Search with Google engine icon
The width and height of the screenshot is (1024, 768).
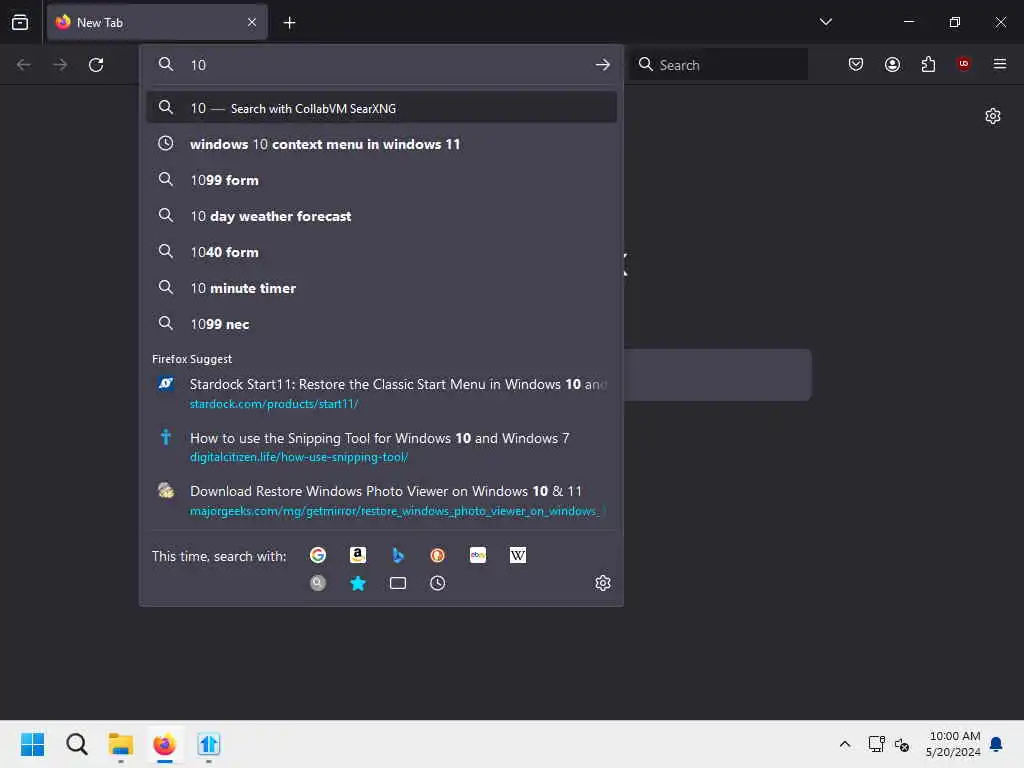318,555
